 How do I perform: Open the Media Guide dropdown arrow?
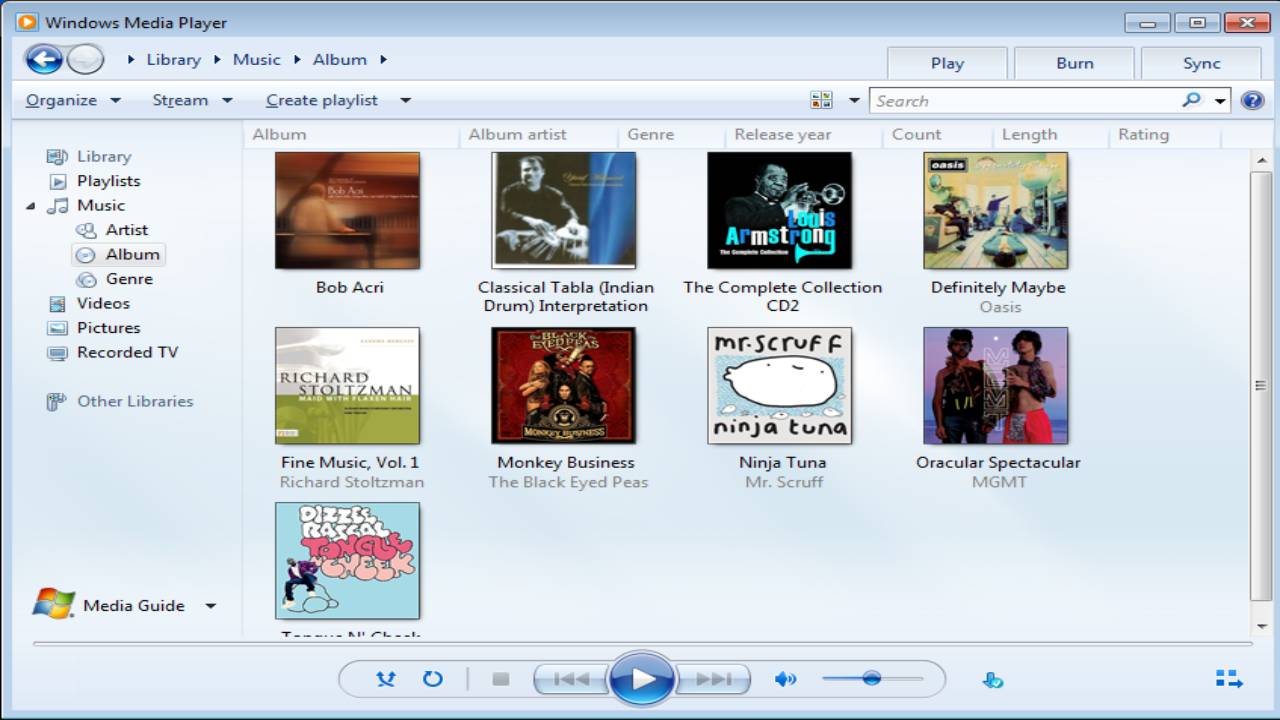[x=210, y=606]
